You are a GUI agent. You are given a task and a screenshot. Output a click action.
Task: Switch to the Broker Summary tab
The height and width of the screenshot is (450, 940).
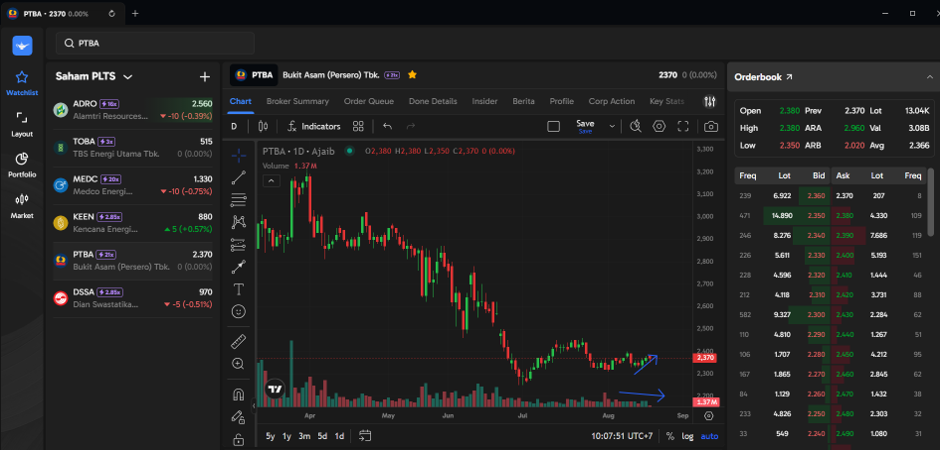297,101
